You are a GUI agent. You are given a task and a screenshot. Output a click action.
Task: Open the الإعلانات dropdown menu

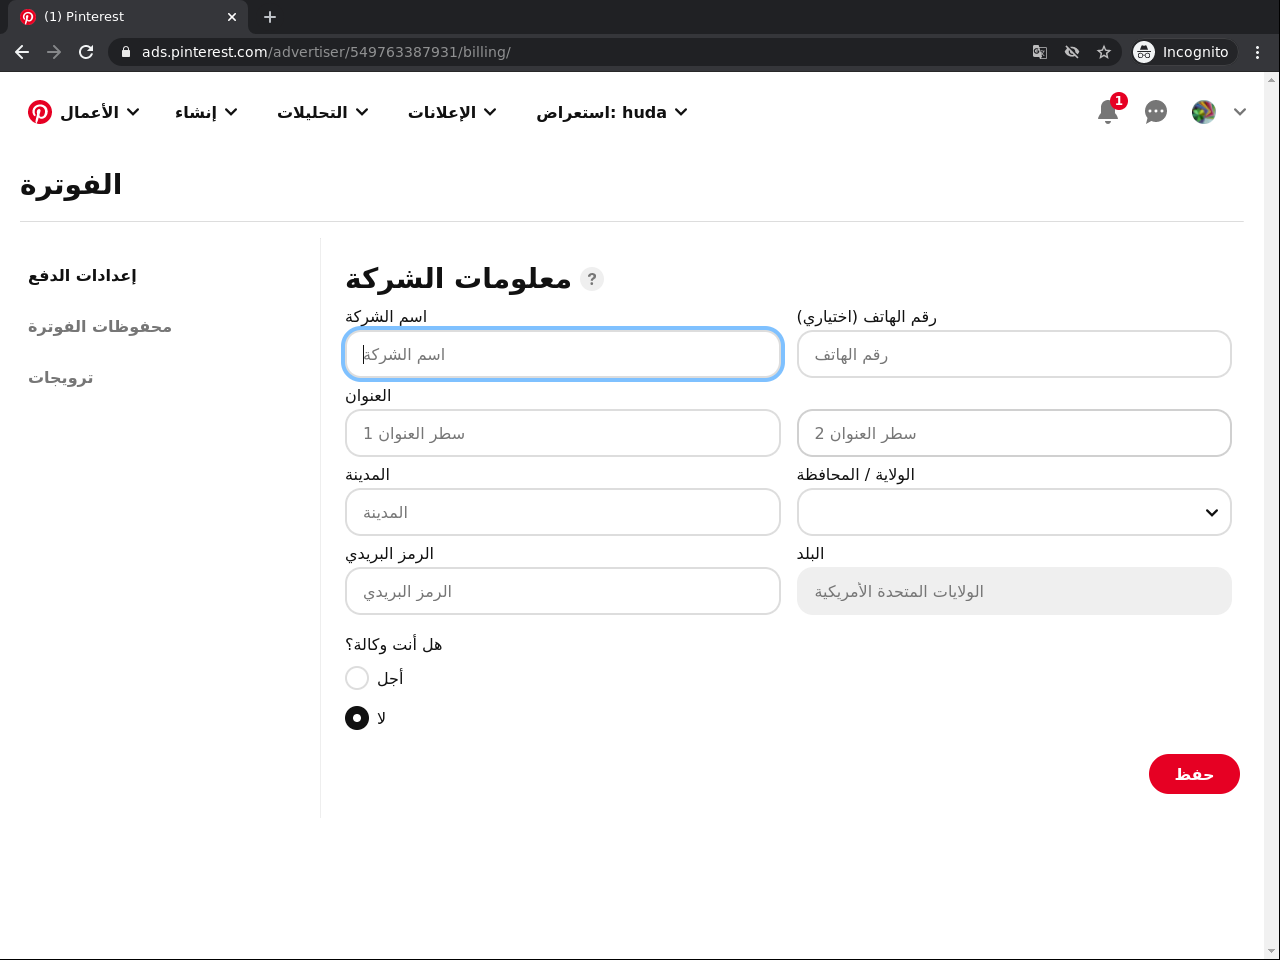point(452,112)
